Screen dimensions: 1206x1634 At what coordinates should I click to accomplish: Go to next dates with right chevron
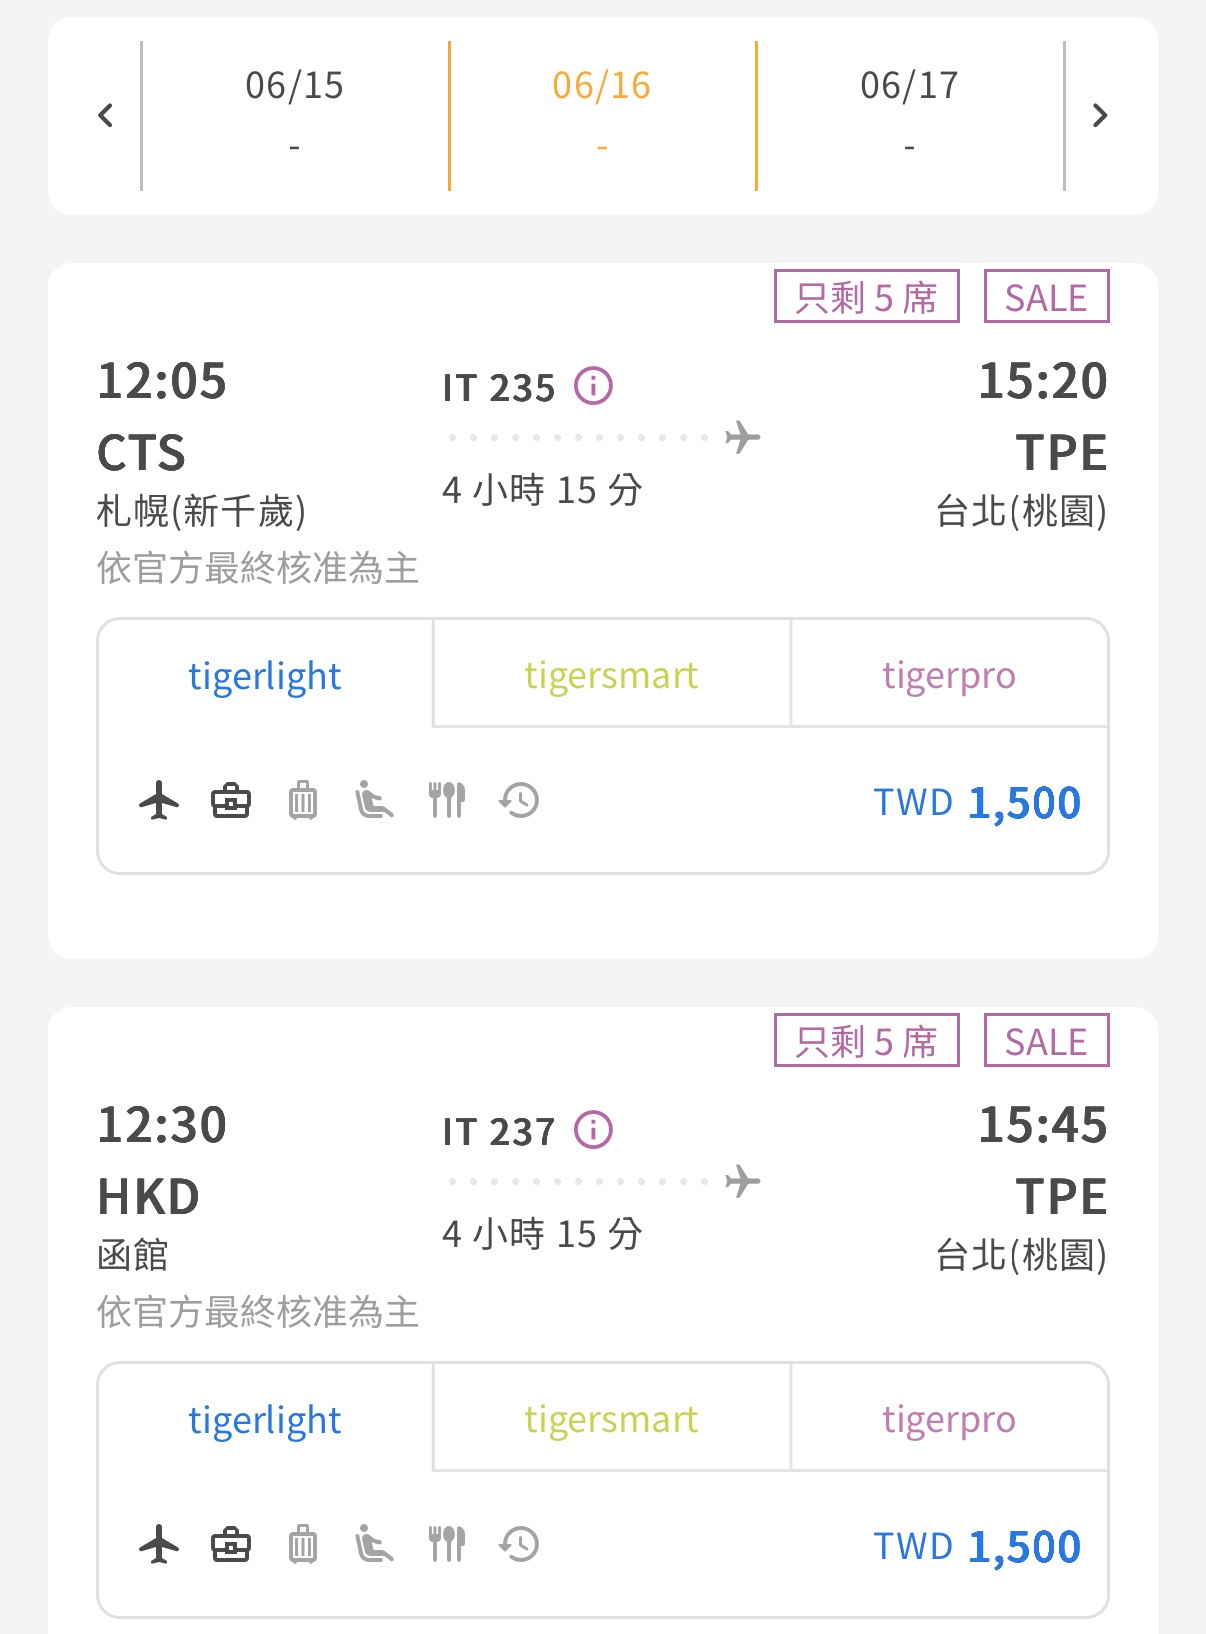1100,116
